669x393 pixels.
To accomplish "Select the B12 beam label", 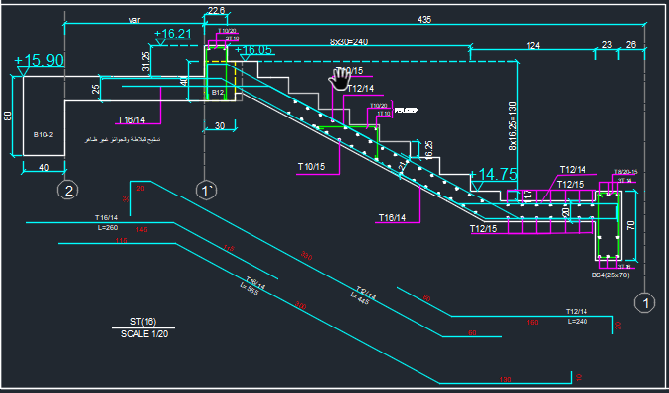I will coord(218,93).
